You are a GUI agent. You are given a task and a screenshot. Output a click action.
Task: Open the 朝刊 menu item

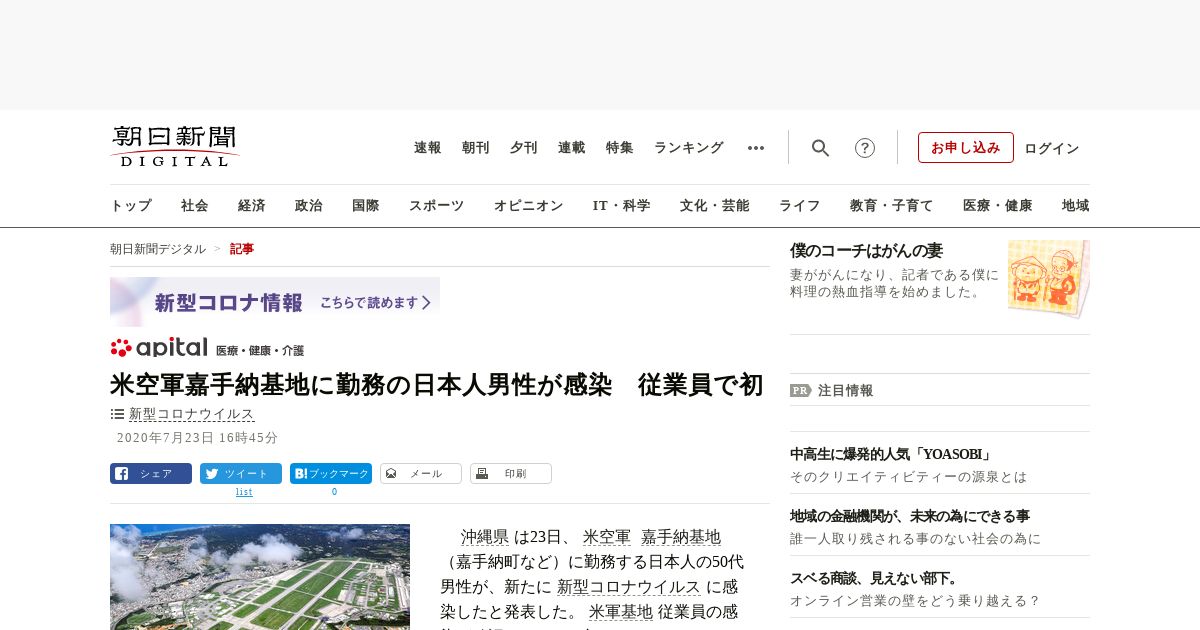point(476,148)
